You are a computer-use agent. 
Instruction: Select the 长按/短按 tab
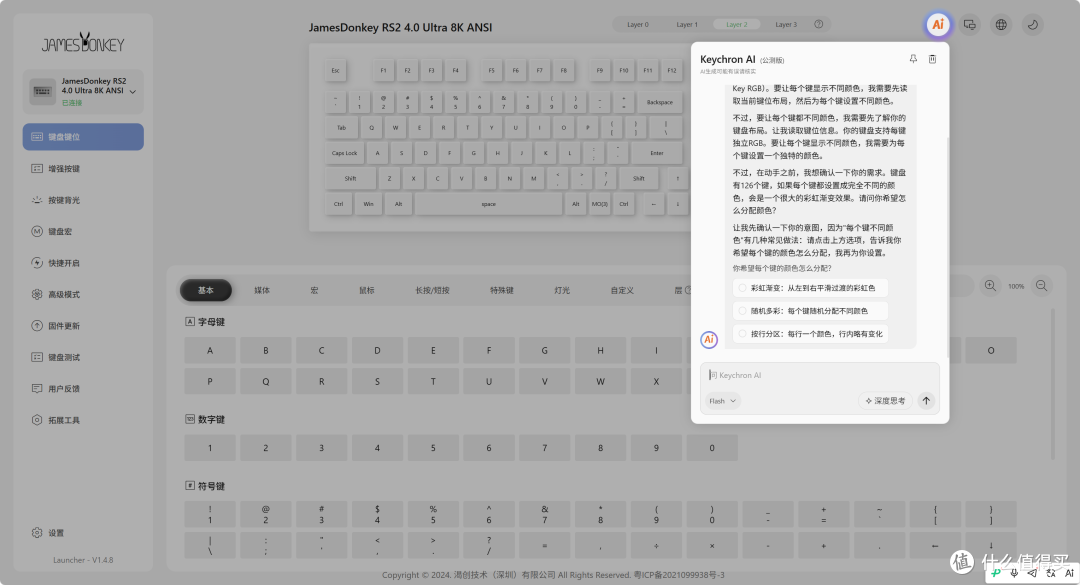pyautogui.click(x=432, y=290)
